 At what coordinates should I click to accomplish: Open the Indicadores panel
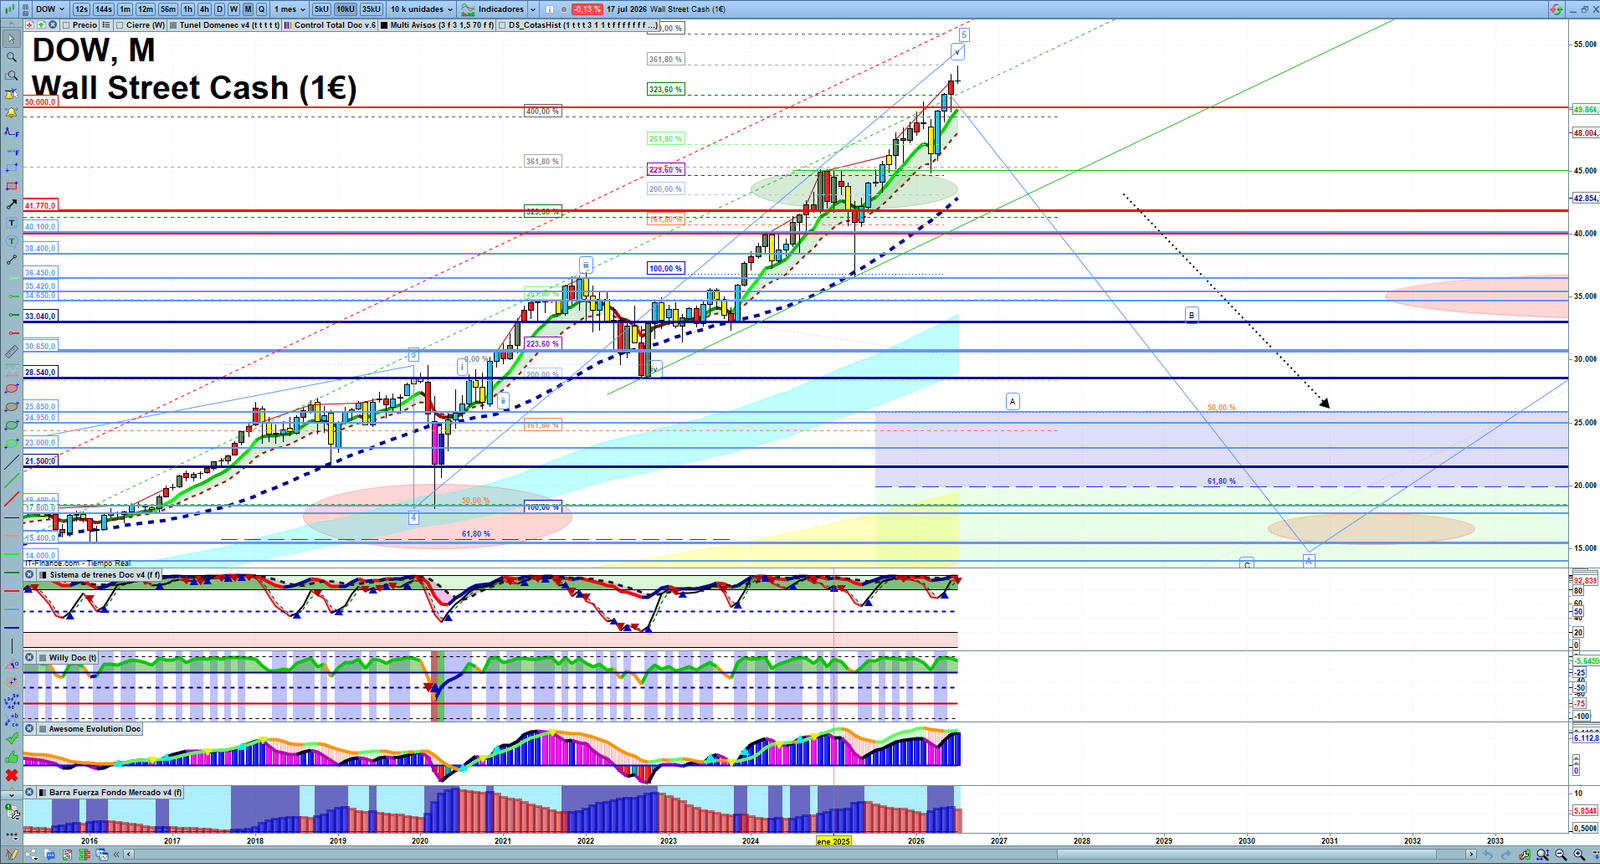click(x=493, y=9)
